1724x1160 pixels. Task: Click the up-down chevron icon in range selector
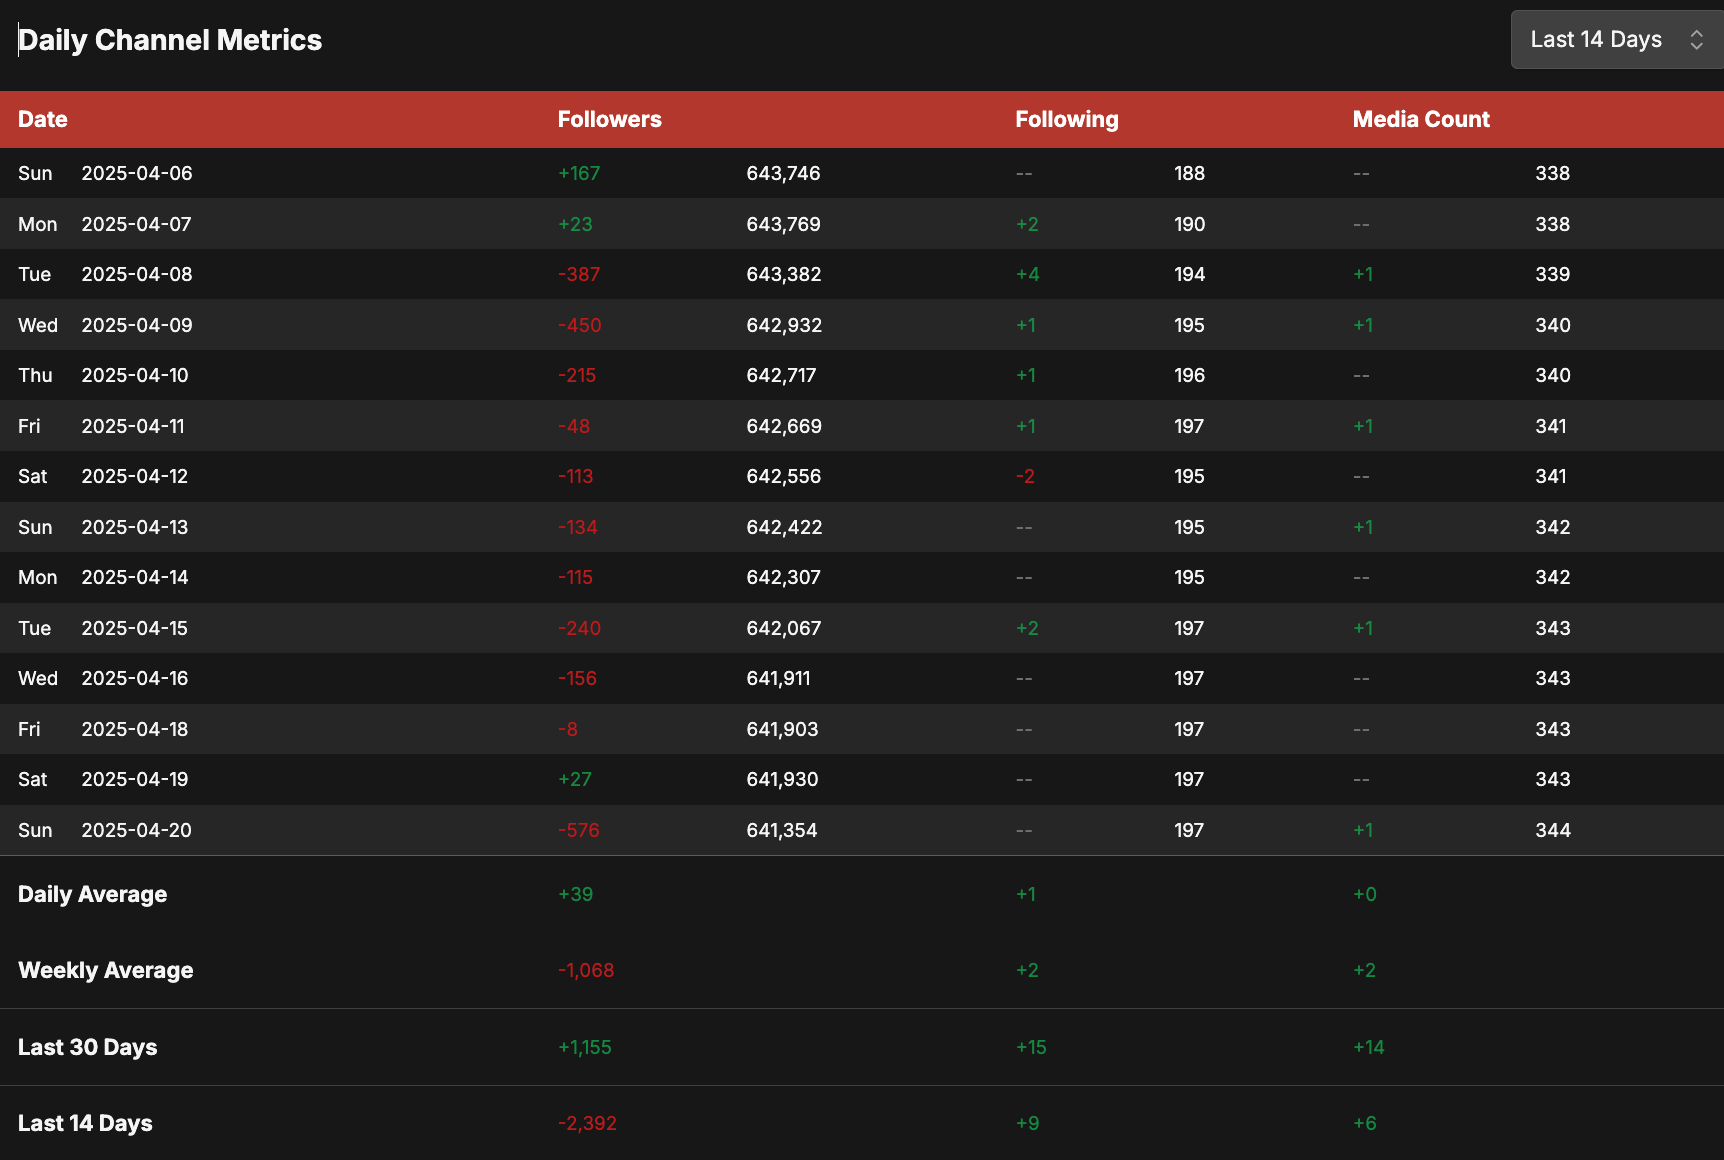point(1696,40)
